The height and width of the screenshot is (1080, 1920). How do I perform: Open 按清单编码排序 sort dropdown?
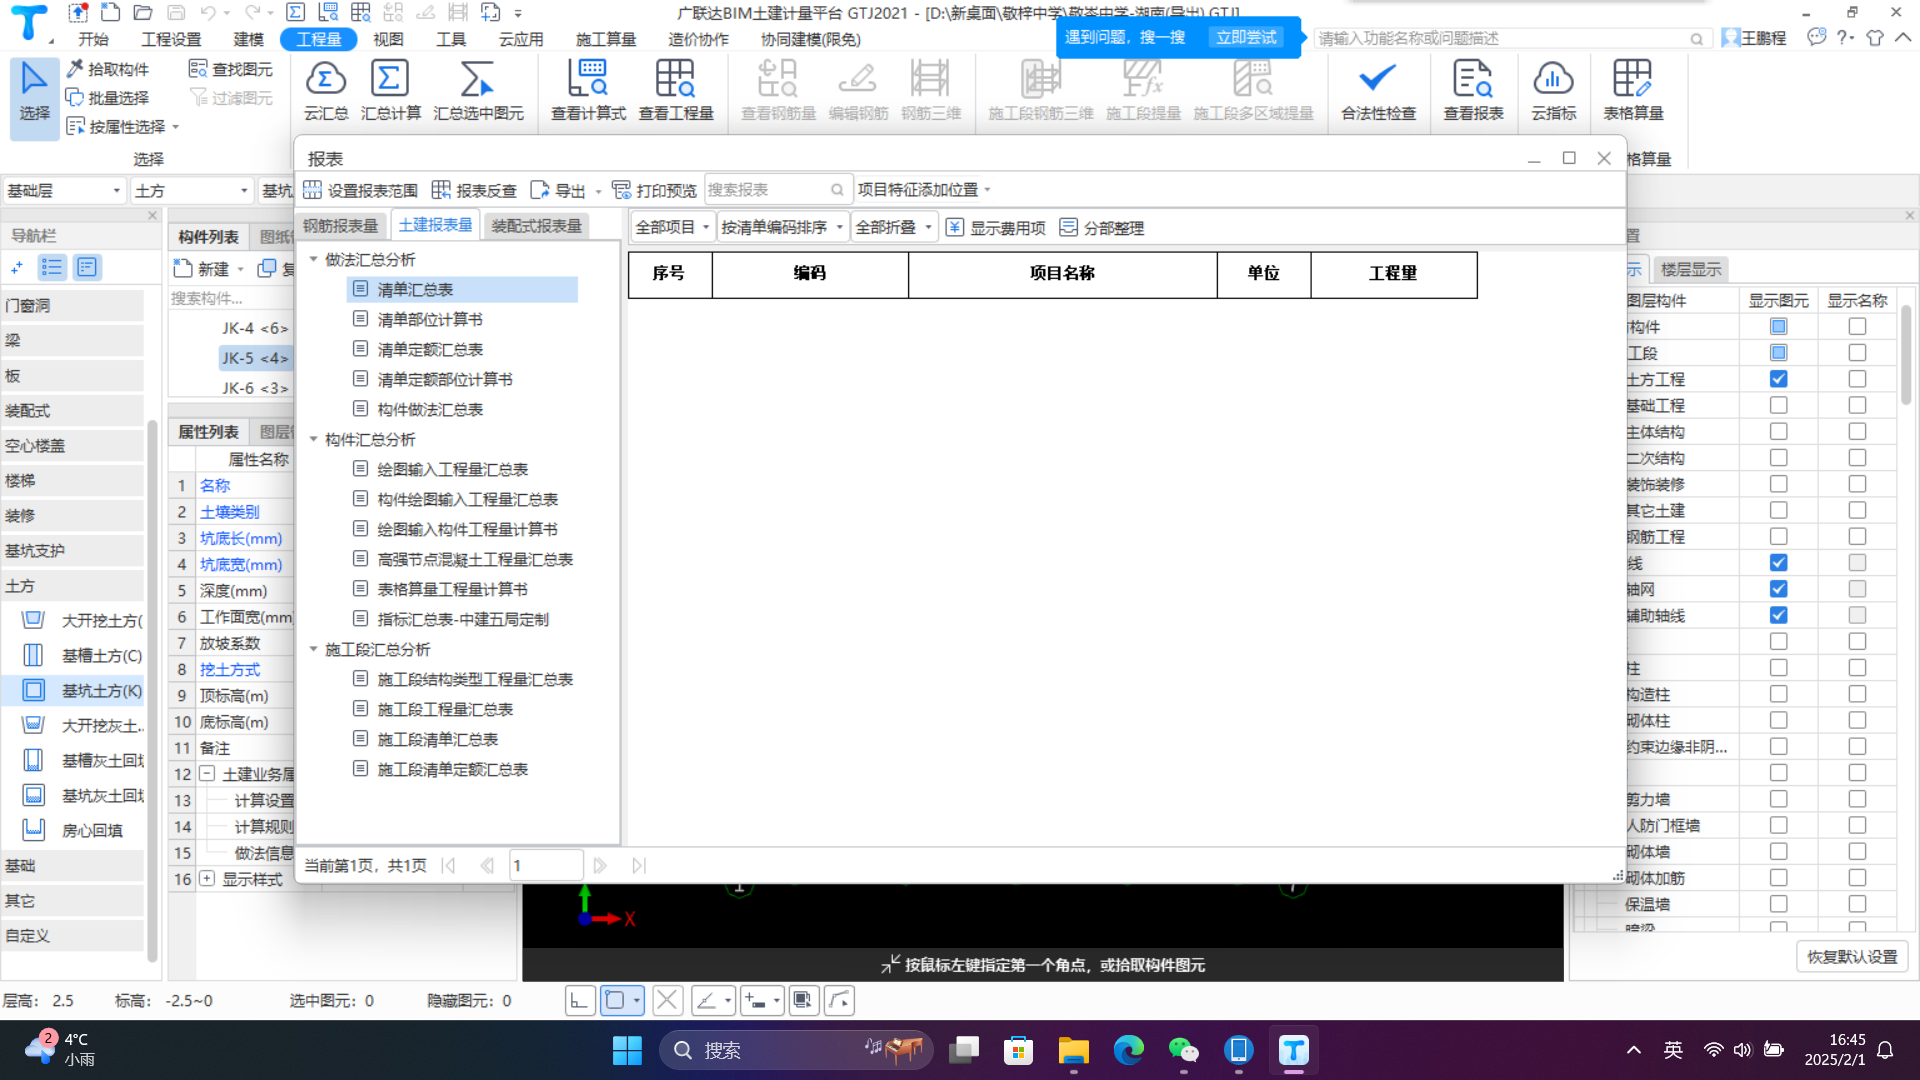coord(782,228)
